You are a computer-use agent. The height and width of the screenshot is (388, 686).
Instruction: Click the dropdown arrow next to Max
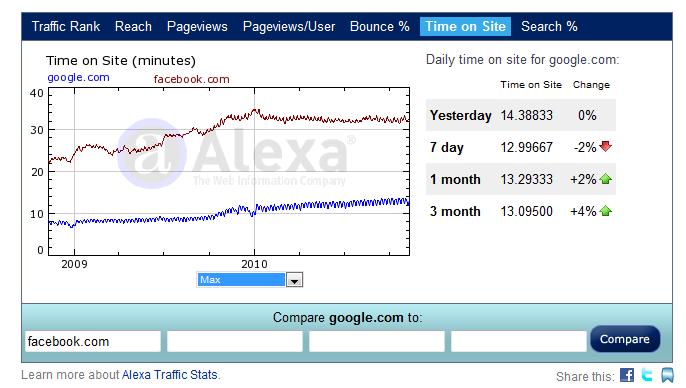294,280
